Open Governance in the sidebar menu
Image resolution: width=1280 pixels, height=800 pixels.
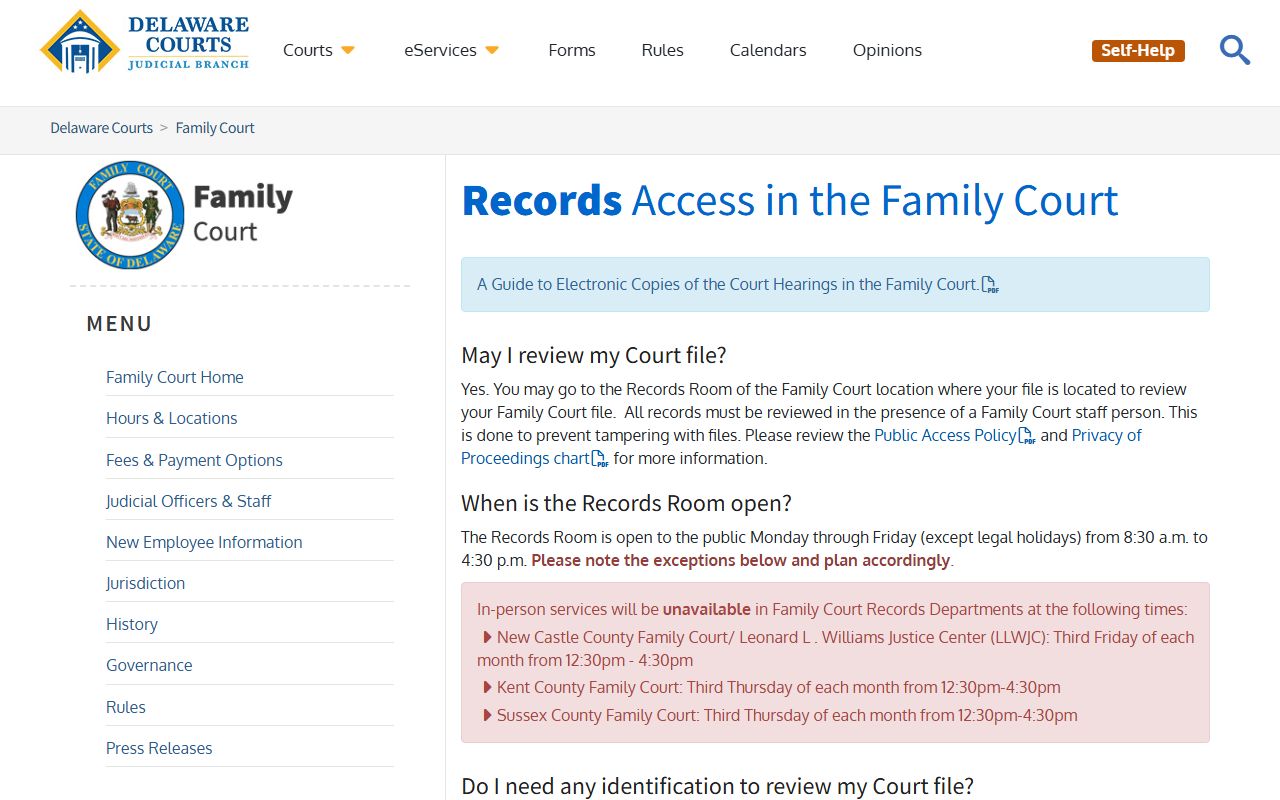pos(149,665)
